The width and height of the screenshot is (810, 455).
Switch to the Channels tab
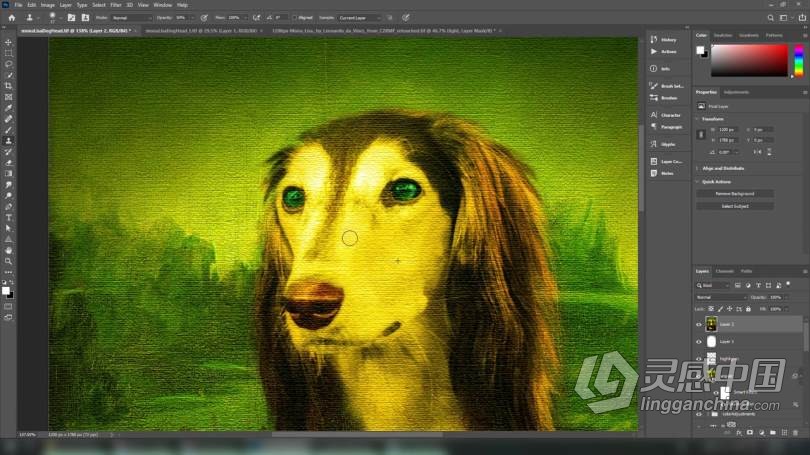(724, 271)
